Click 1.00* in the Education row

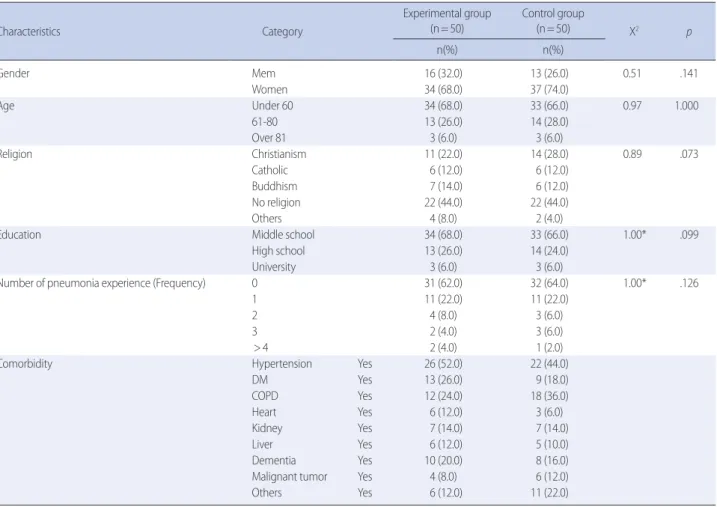point(635,235)
